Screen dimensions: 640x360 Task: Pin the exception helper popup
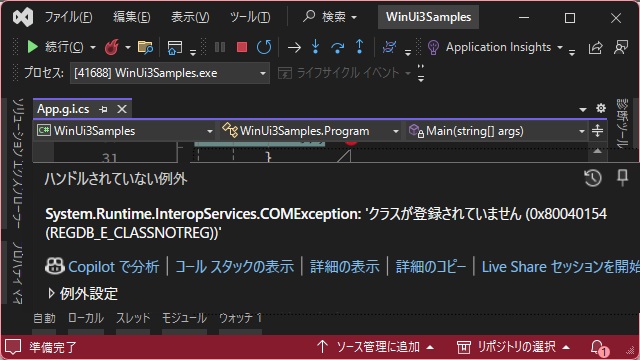[x=622, y=178]
